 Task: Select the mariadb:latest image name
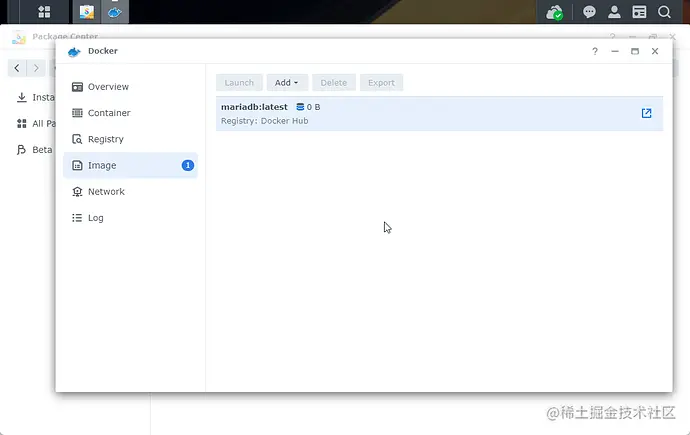[x=254, y=107]
